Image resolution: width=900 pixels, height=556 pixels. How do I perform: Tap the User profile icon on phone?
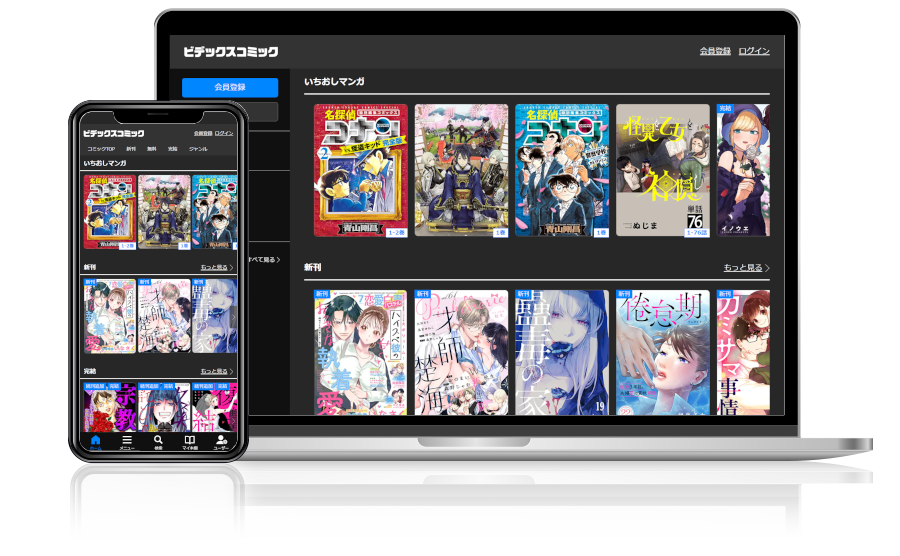pyautogui.click(x=221, y=440)
